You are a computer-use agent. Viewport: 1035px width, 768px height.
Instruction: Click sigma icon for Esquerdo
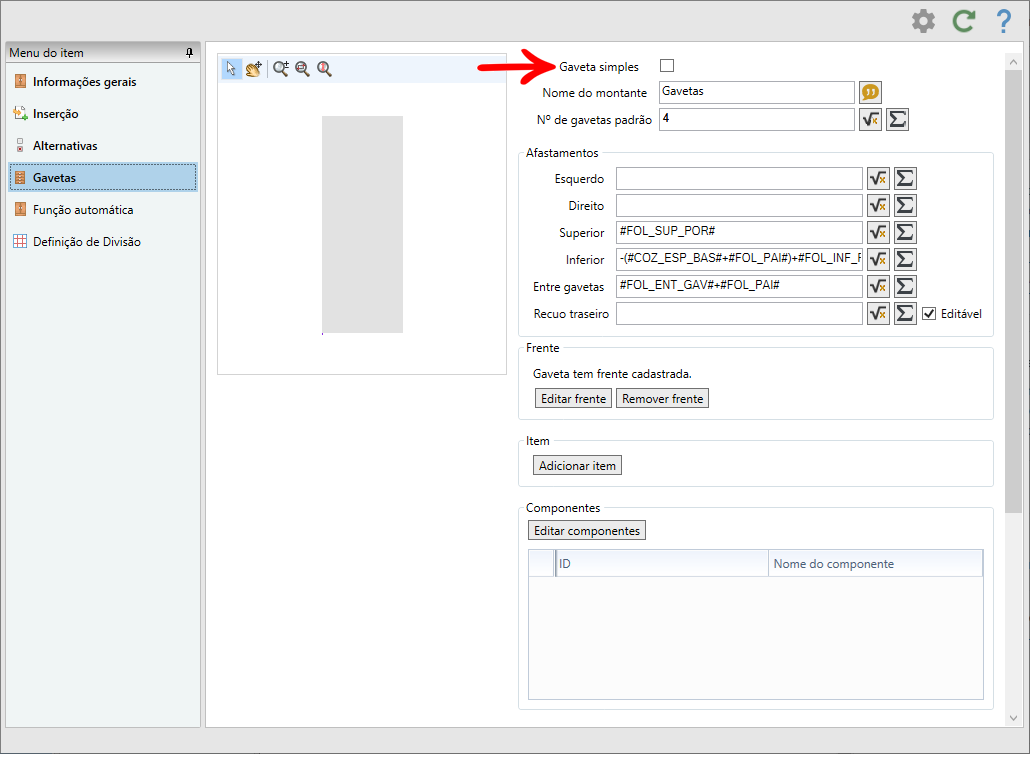[906, 179]
